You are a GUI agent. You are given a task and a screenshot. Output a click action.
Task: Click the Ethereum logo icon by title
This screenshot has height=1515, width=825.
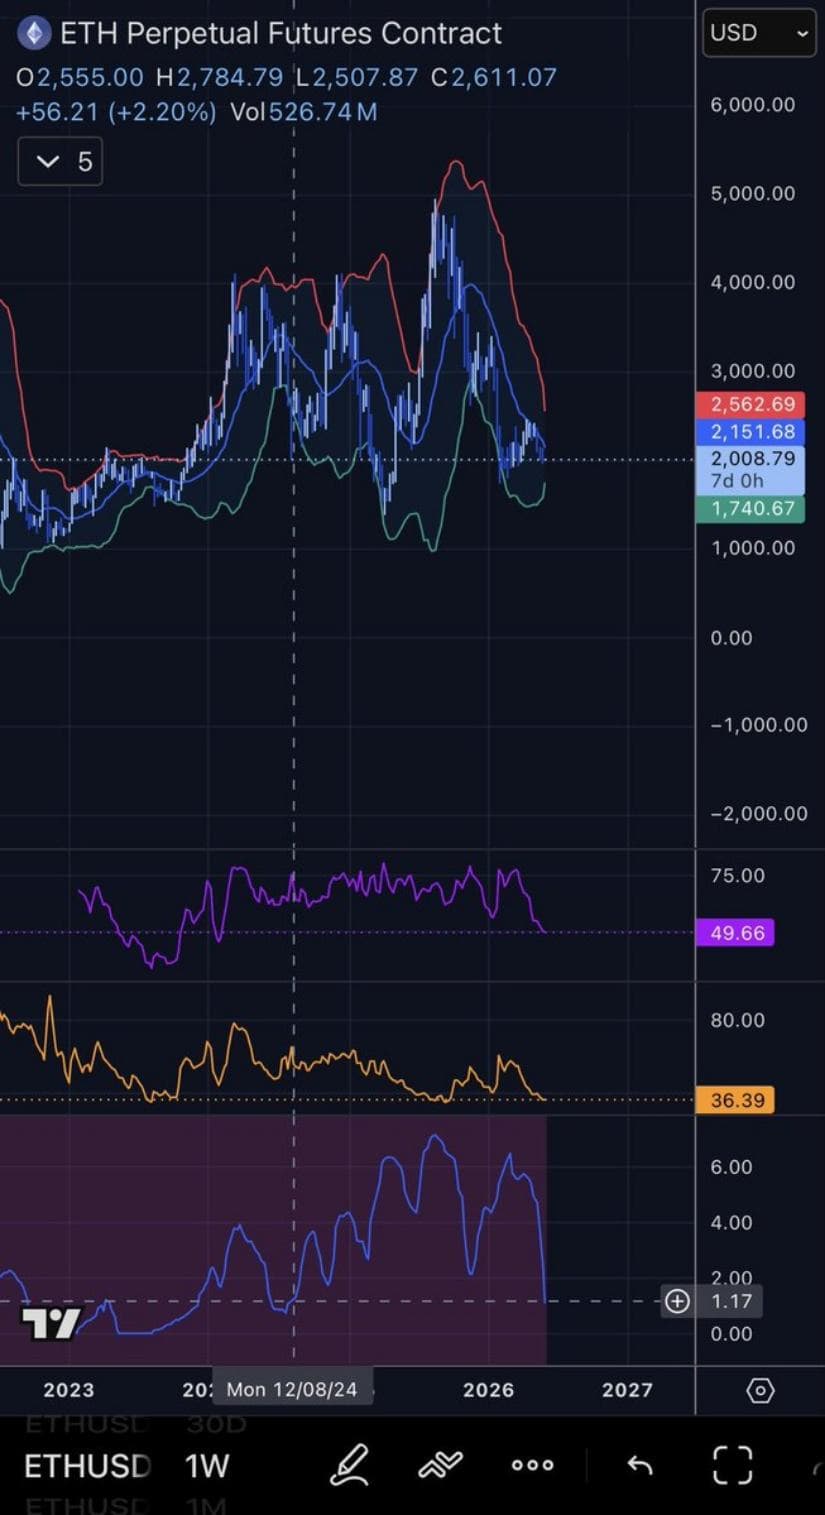point(35,34)
